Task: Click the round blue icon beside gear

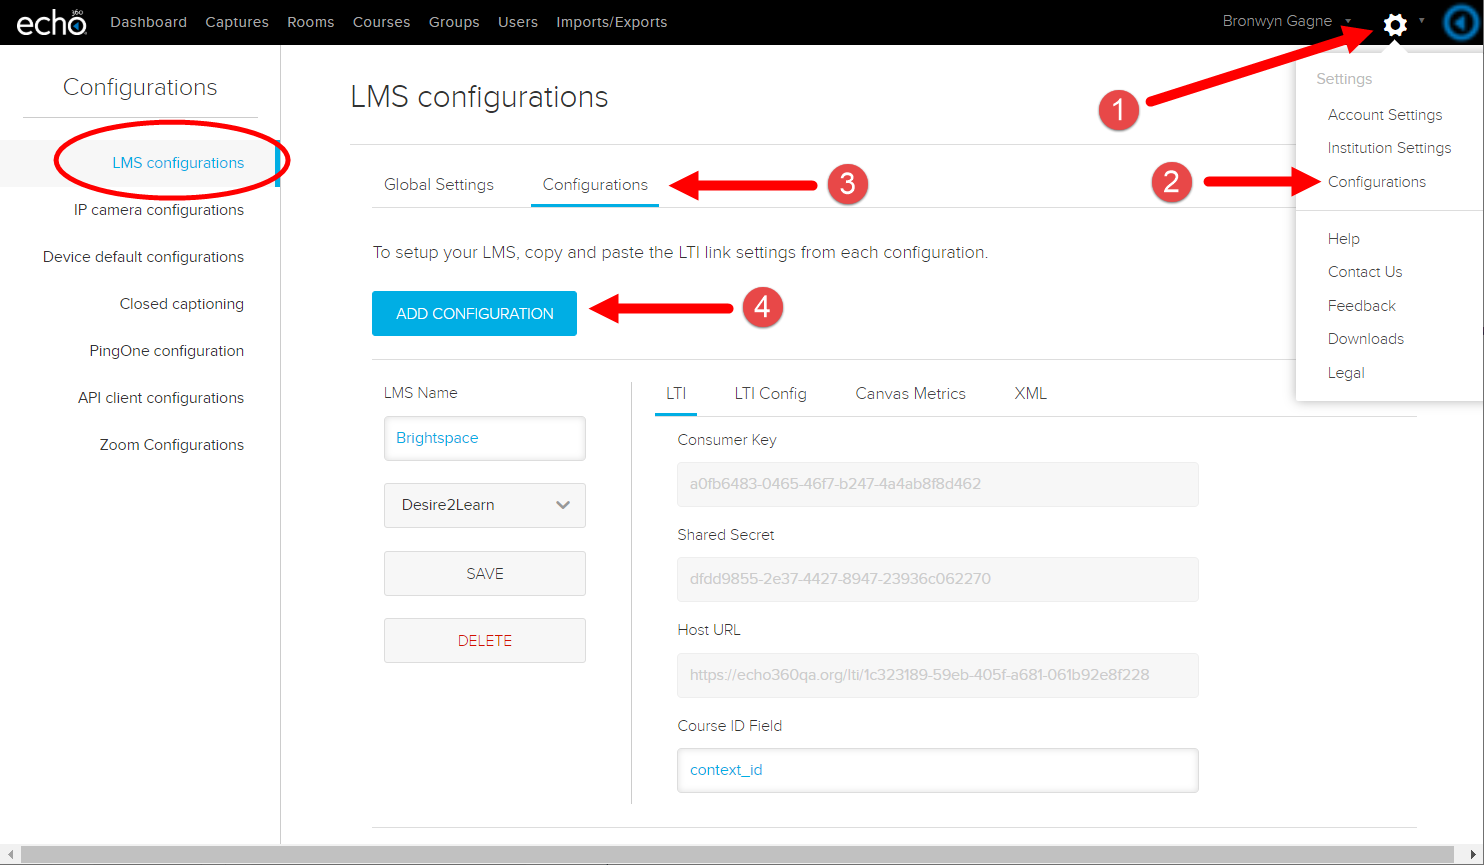Action: pos(1462,24)
